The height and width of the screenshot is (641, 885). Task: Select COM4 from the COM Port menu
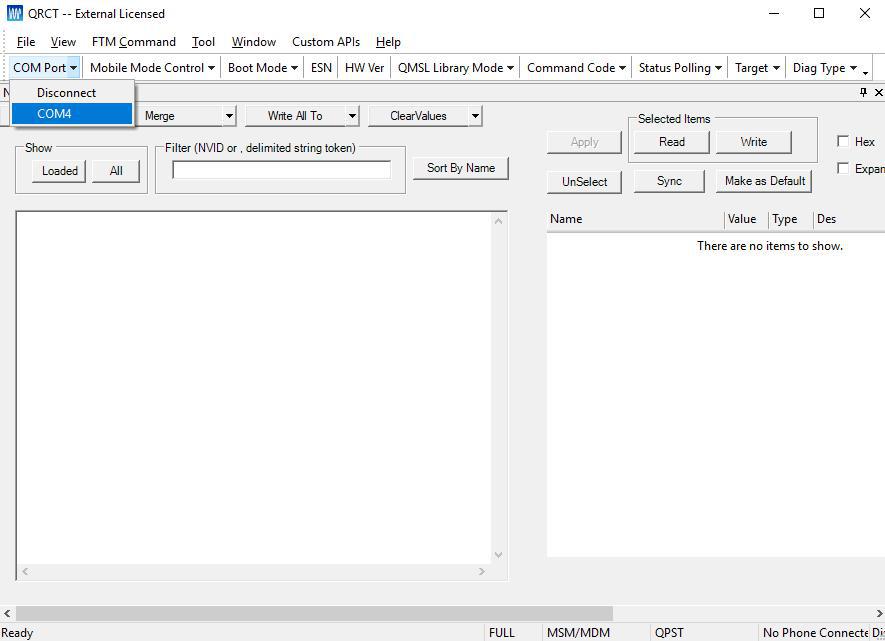(x=55, y=114)
